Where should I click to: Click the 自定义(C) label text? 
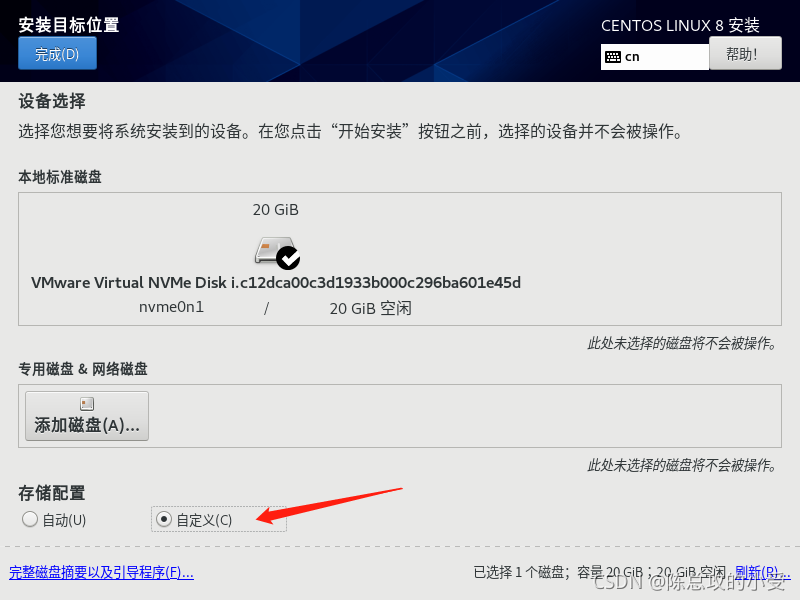pyautogui.click(x=204, y=520)
